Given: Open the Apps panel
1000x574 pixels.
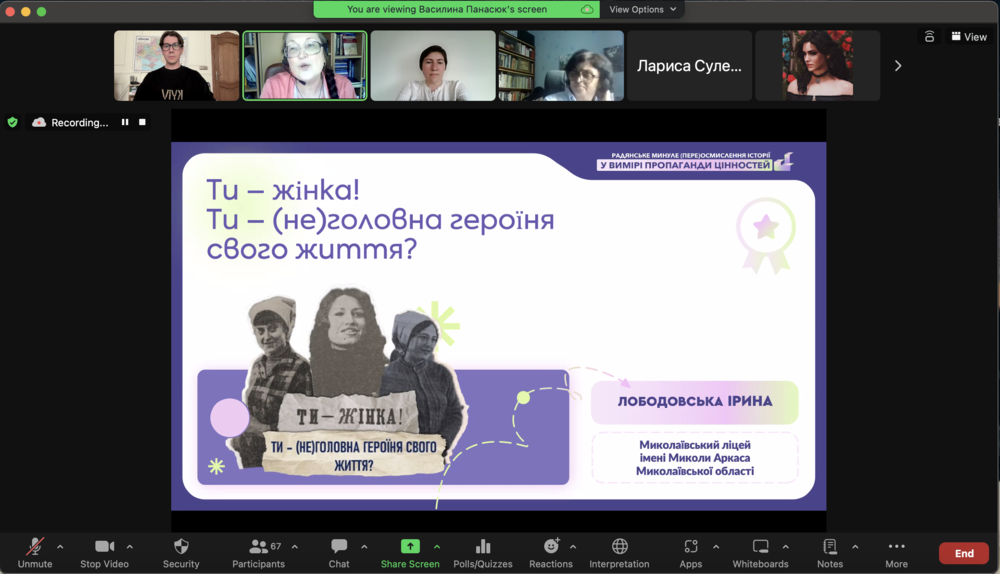Looking at the screenshot, I should [x=691, y=553].
